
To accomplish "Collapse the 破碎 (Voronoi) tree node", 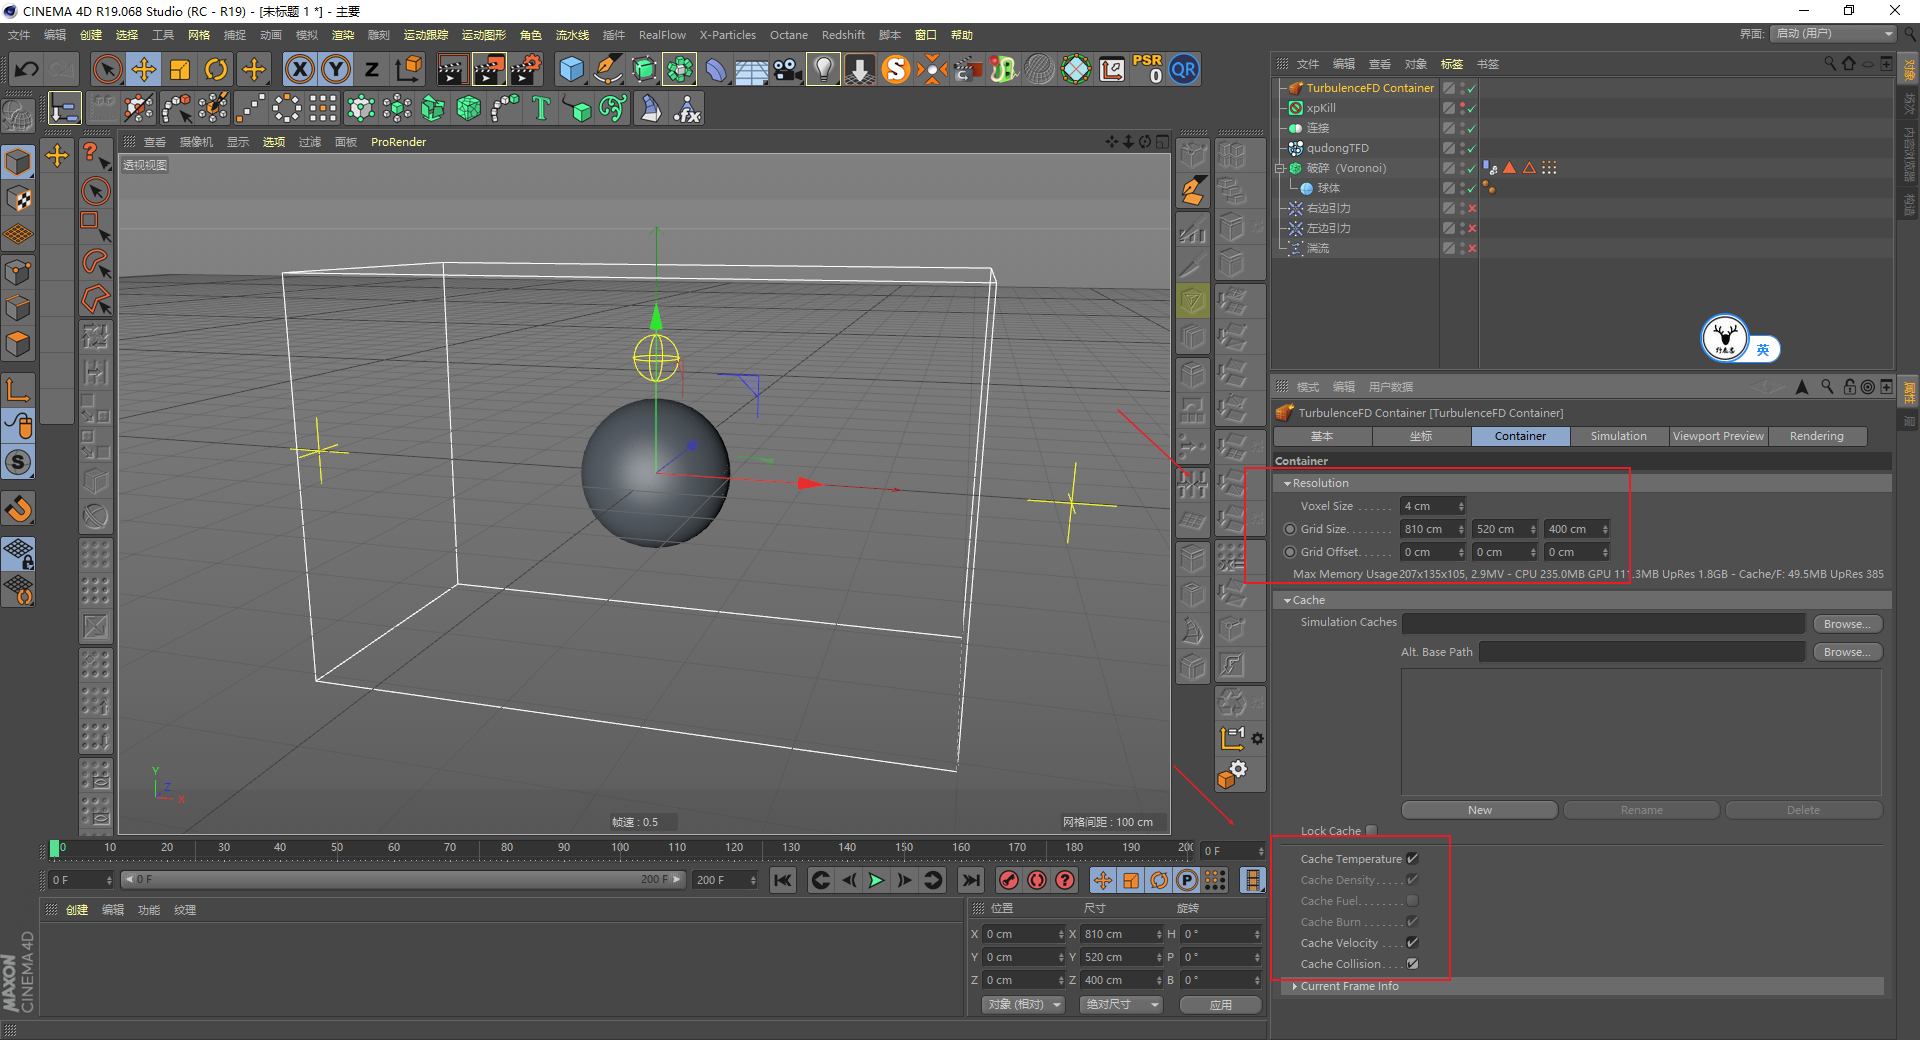I will click(x=1280, y=168).
